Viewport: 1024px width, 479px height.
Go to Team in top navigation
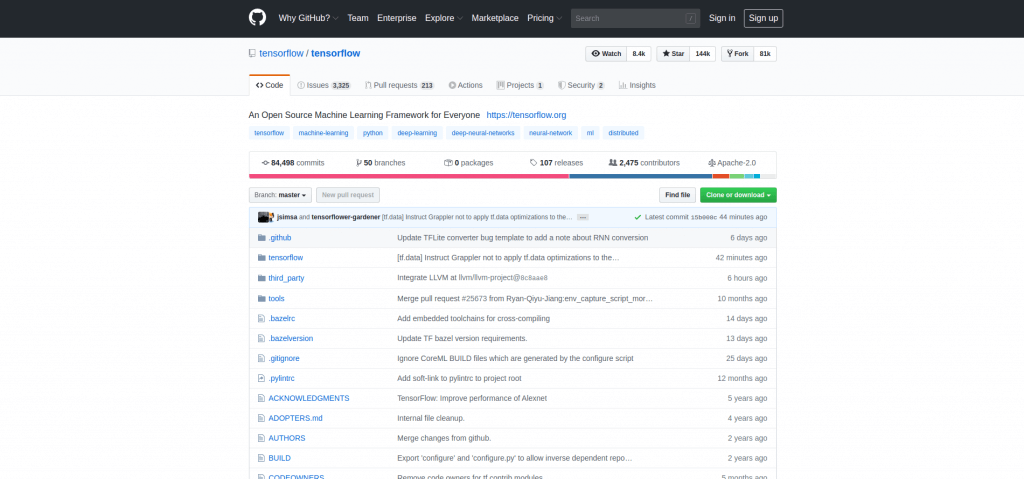(358, 18)
